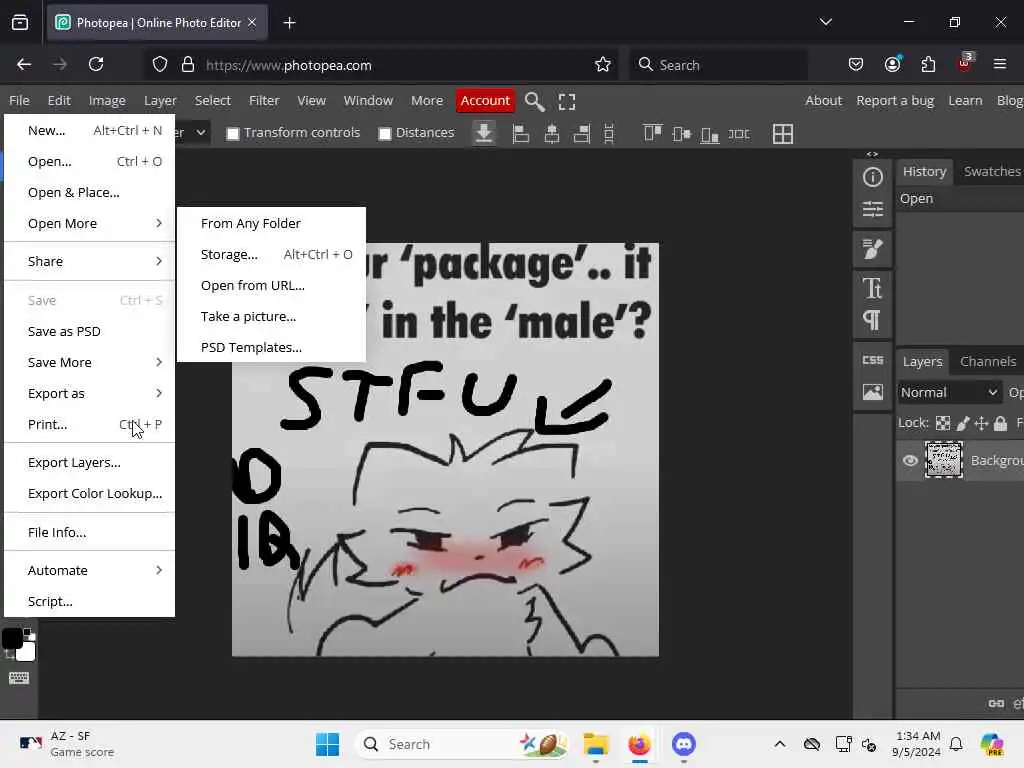This screenshot has width=1024, height=768.
Task: Select the Background layer thumbnail
Action: [x=944, y=460]
